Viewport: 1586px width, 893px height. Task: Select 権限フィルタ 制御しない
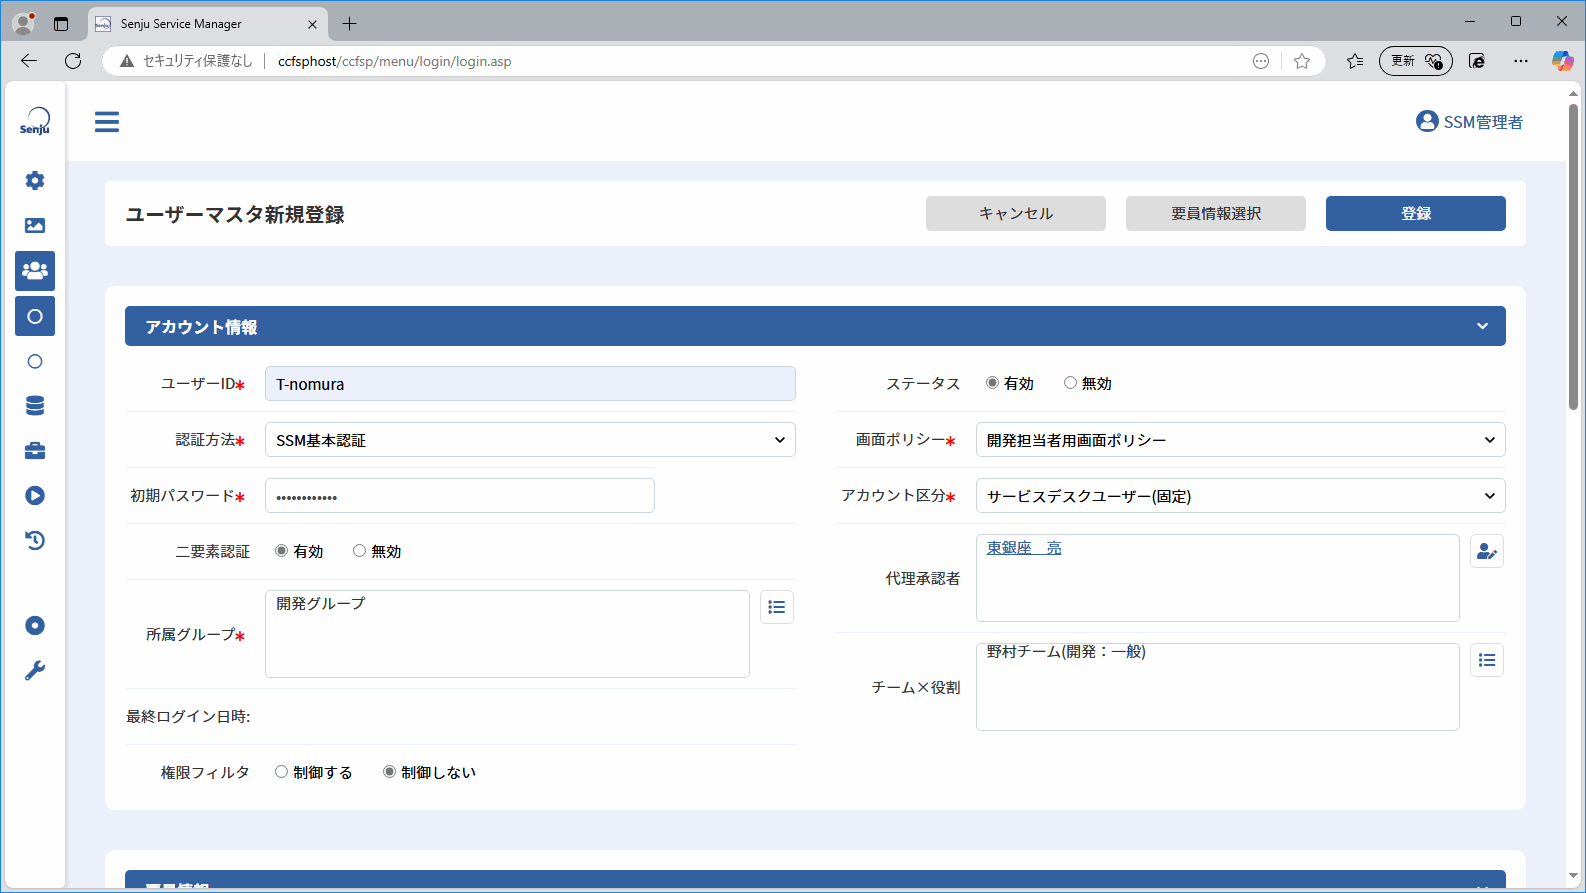(389, 772)
